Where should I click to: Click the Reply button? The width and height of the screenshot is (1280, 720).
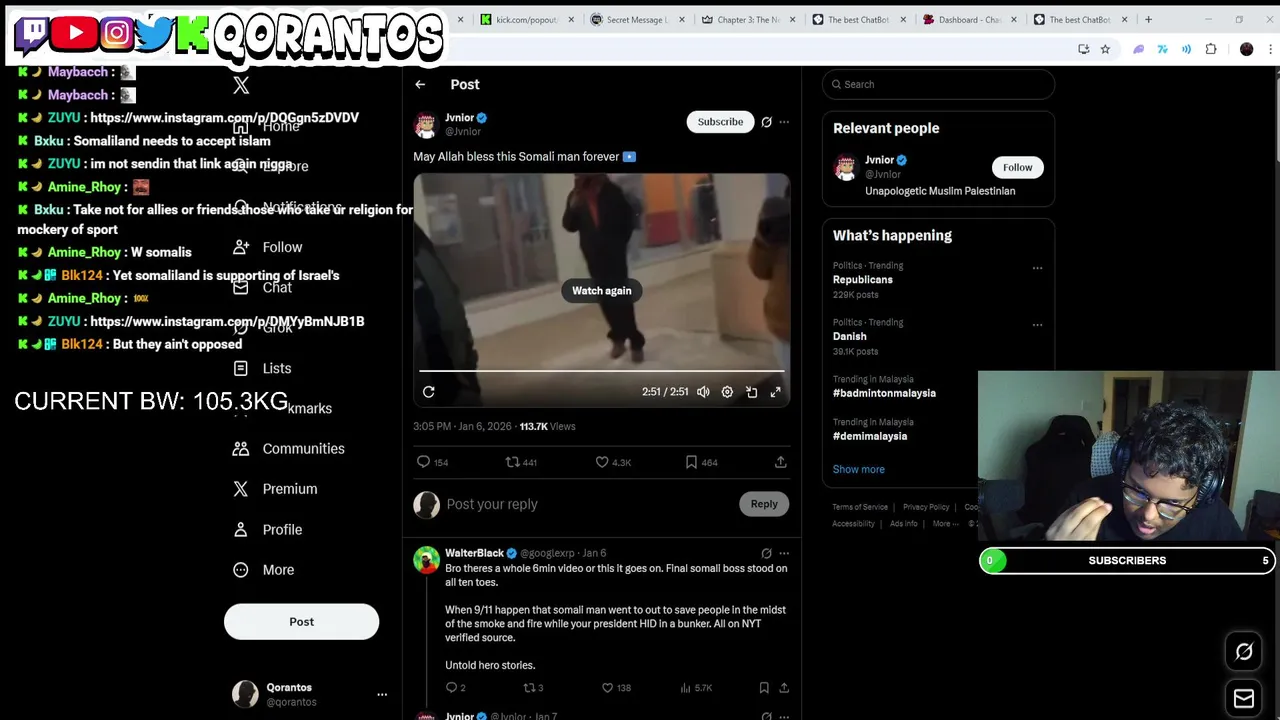click(764, 504)
